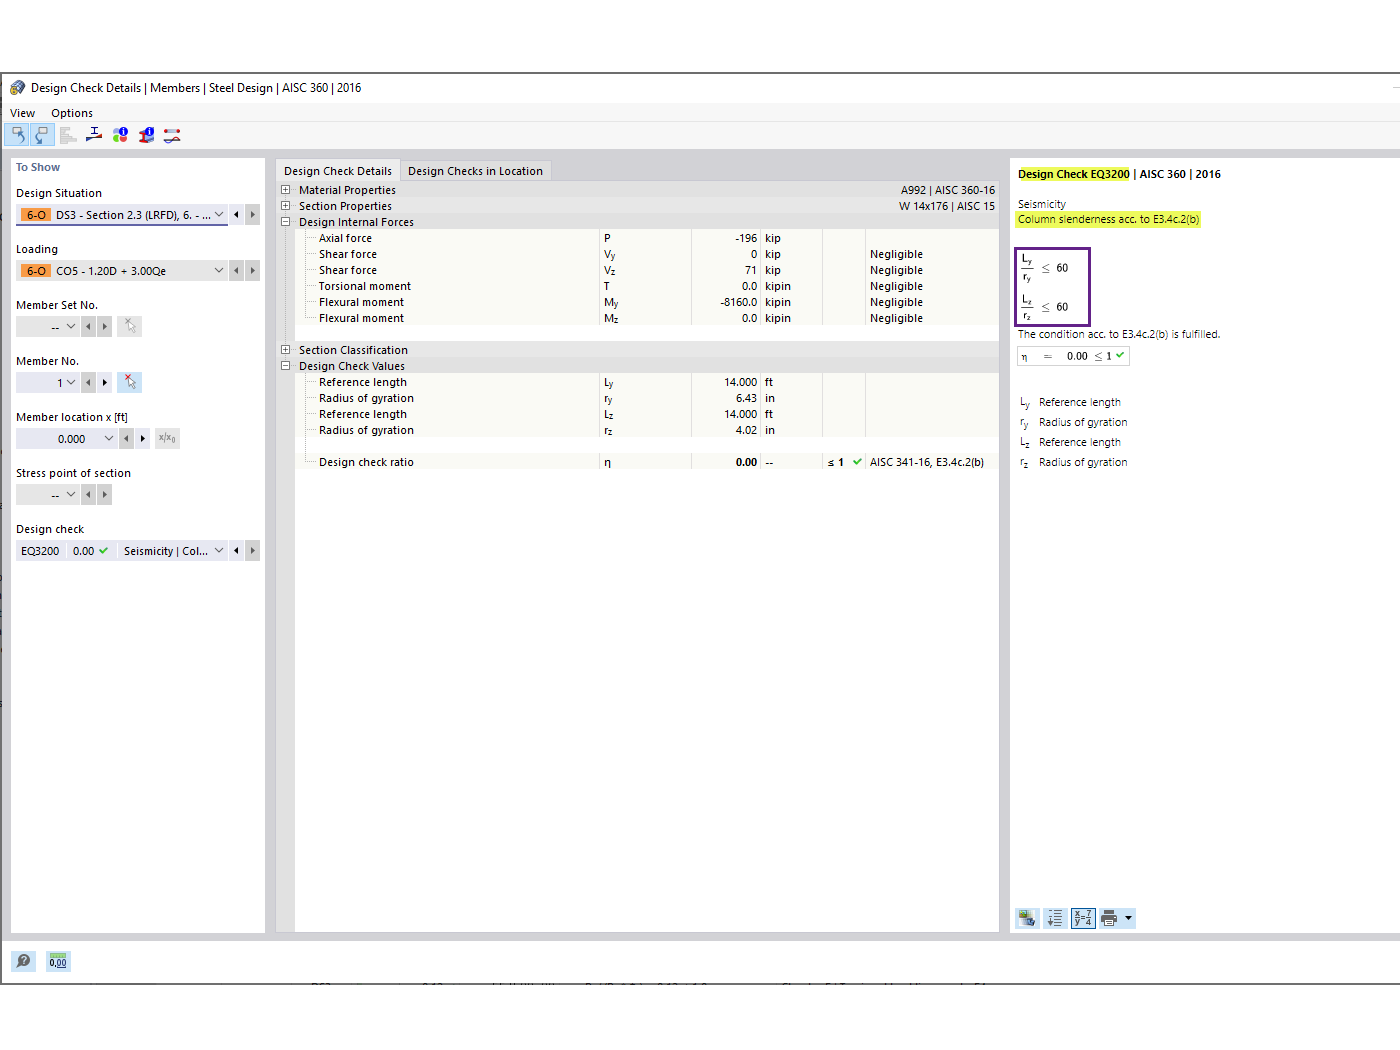Click the highlighted Column slenderness heading
The width and height of the screenshot is (1400, 1050).
click(x=1108, y=219)
